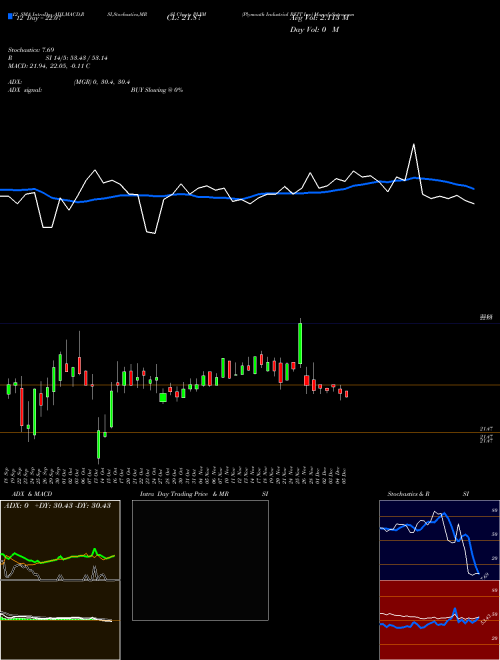Screen dimensions: 500x660
Task: Click the lowest green candlestick on the price chart
Action: 98,444
